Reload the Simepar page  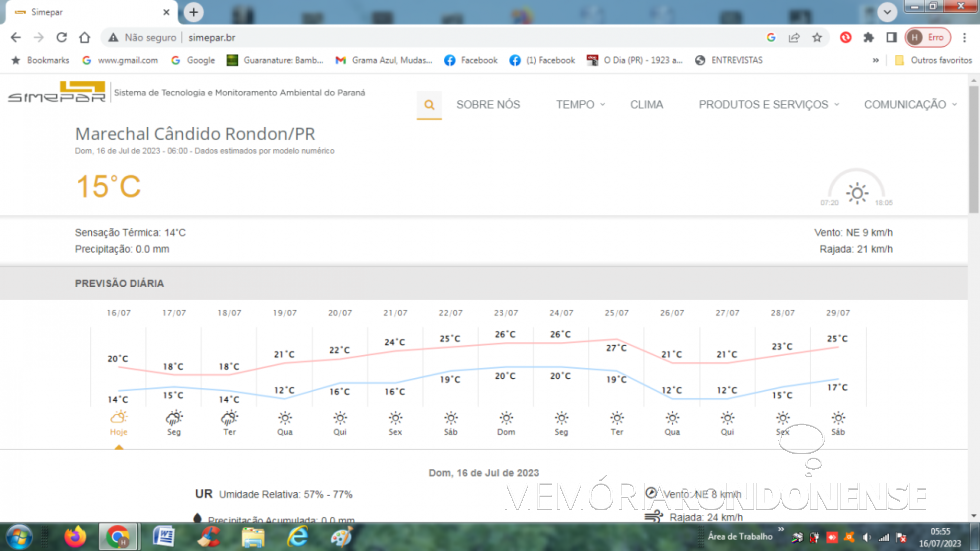(62, 37)
